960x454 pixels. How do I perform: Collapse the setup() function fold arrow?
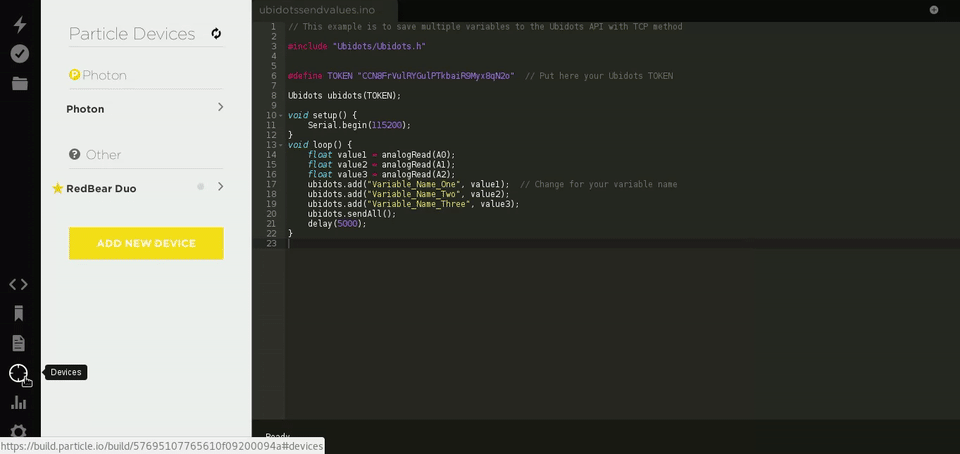pos(280,116)
